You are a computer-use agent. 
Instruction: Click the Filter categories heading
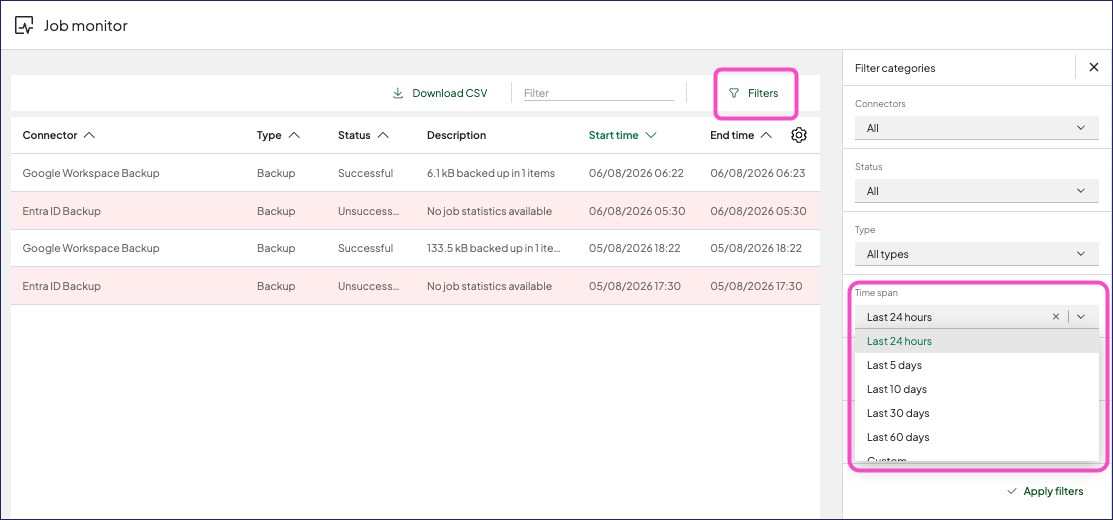(x=895, y=68)
